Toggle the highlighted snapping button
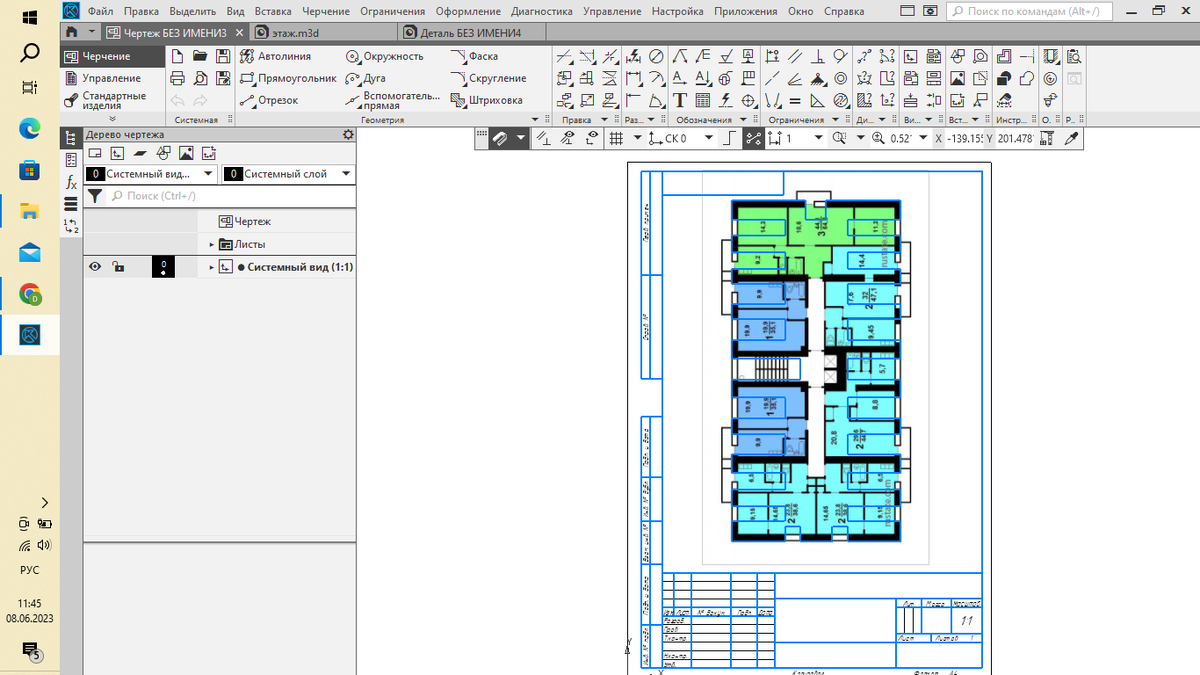1200x675 pixels. click(502, 139)
